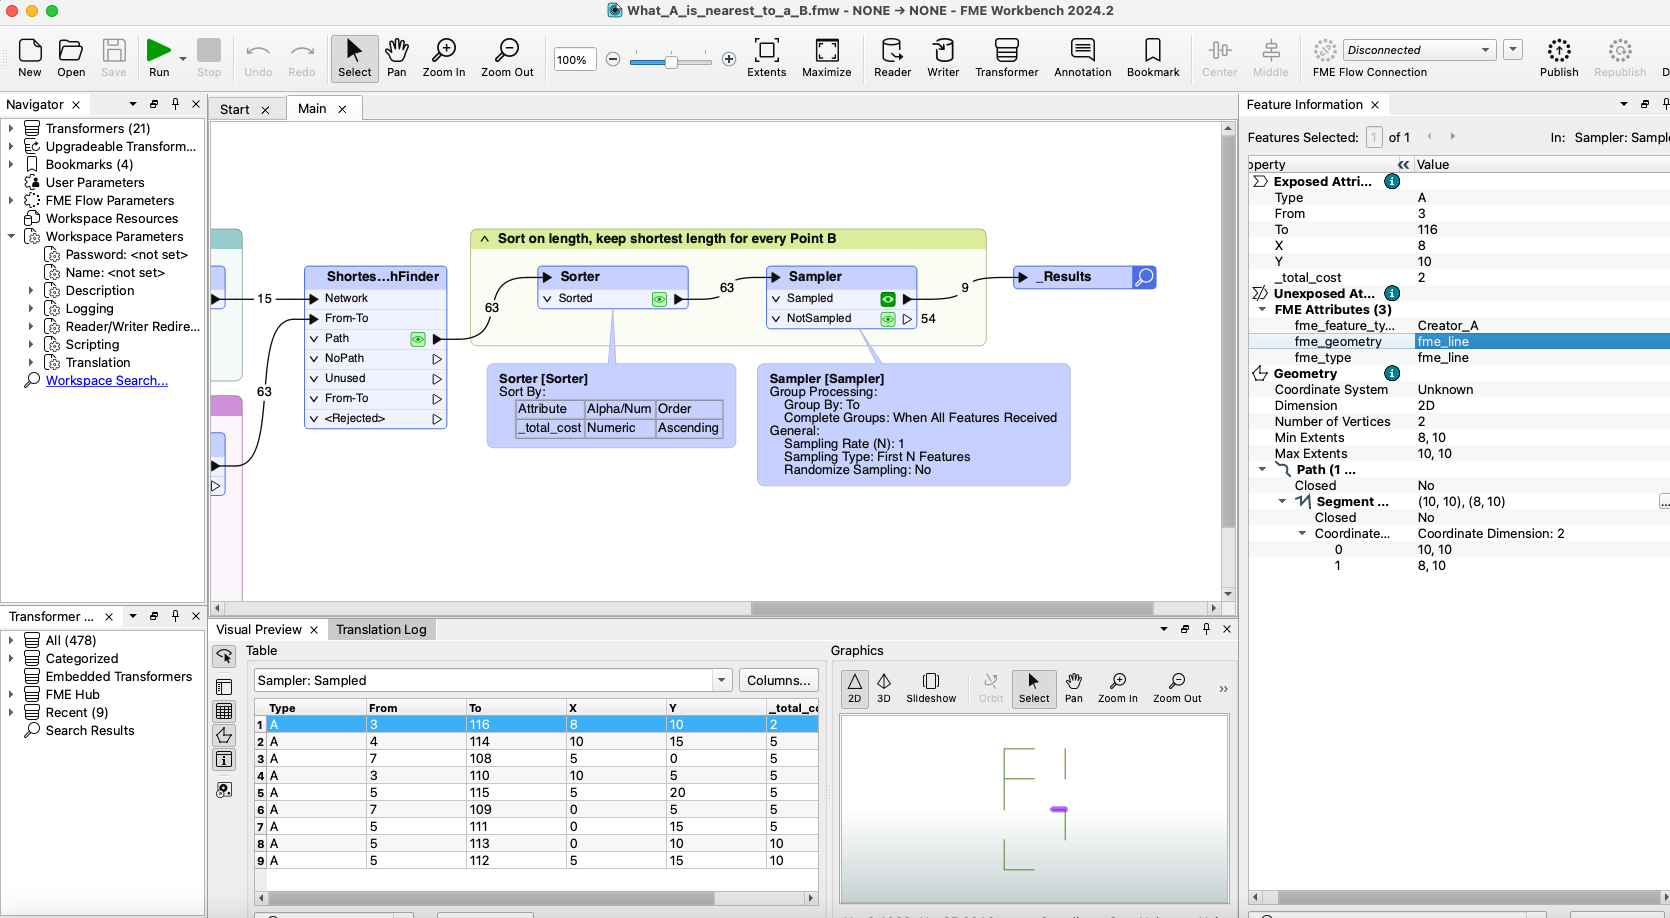Click Search Results in Transformer gallery

coord(90,730)
